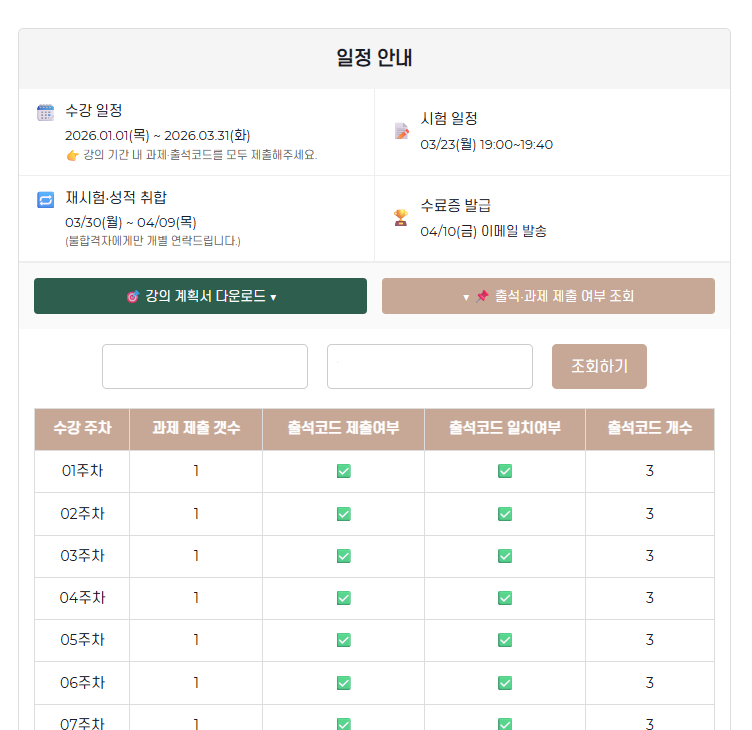
Task: Click the blue refresh icon beside 재시험·성적 취합
Action: [45, 200]
